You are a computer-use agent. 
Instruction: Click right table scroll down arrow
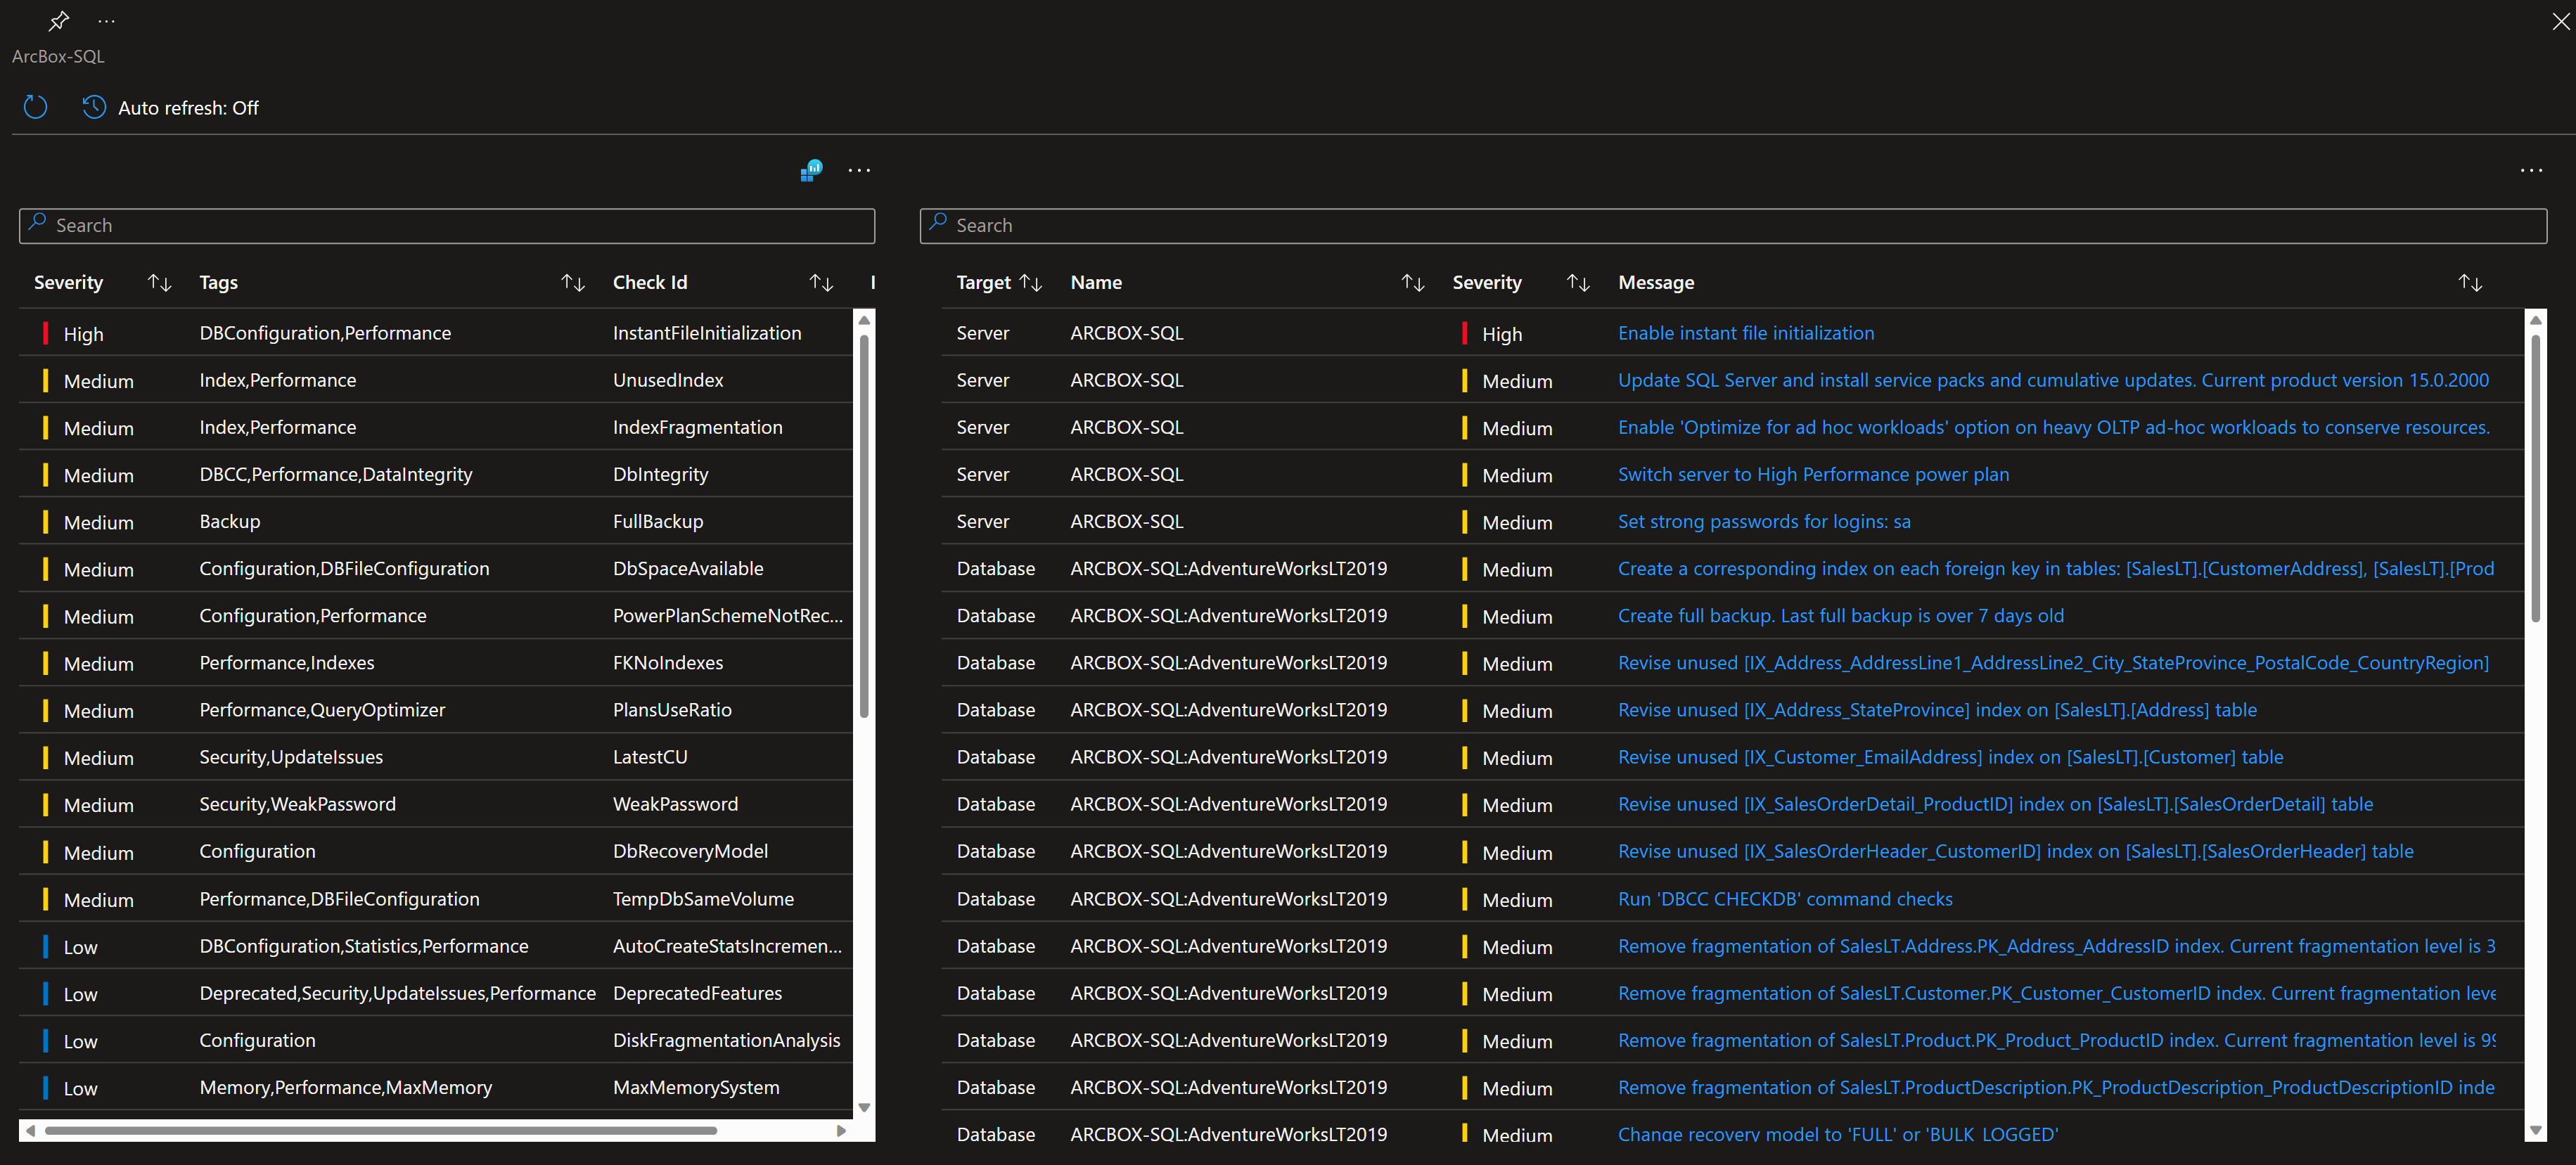click(x=2535, y=1130)
